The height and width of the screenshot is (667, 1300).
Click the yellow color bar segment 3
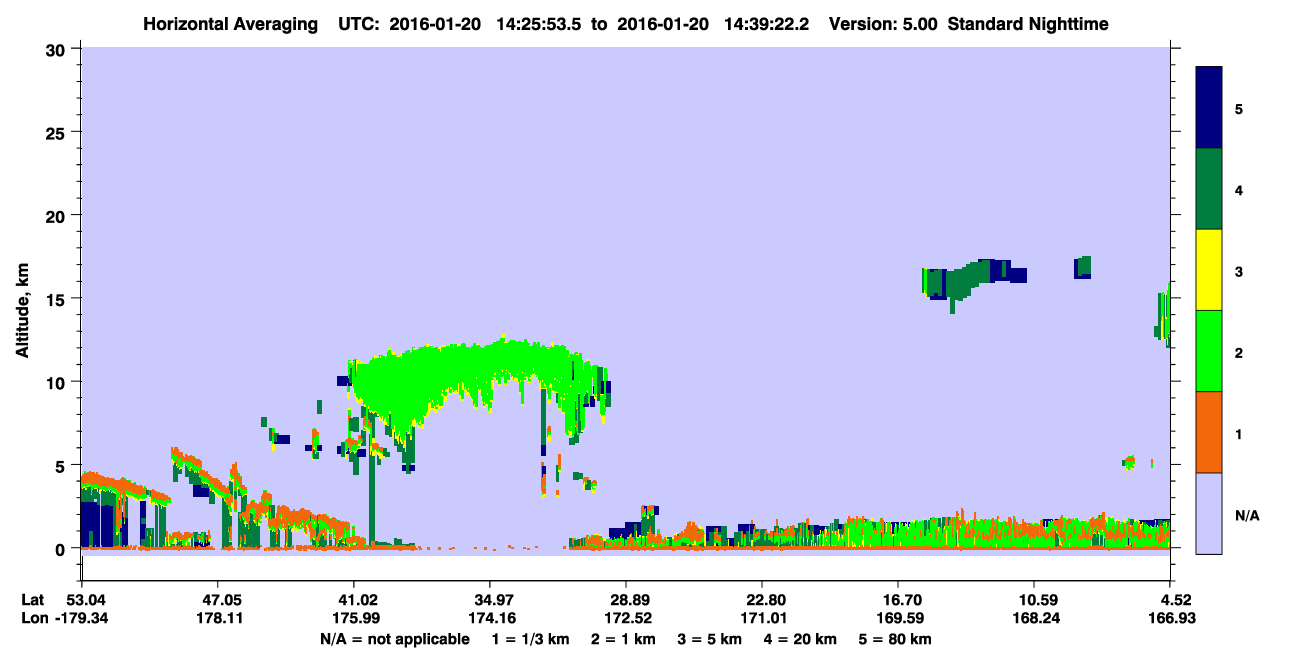pos(1209,270)
